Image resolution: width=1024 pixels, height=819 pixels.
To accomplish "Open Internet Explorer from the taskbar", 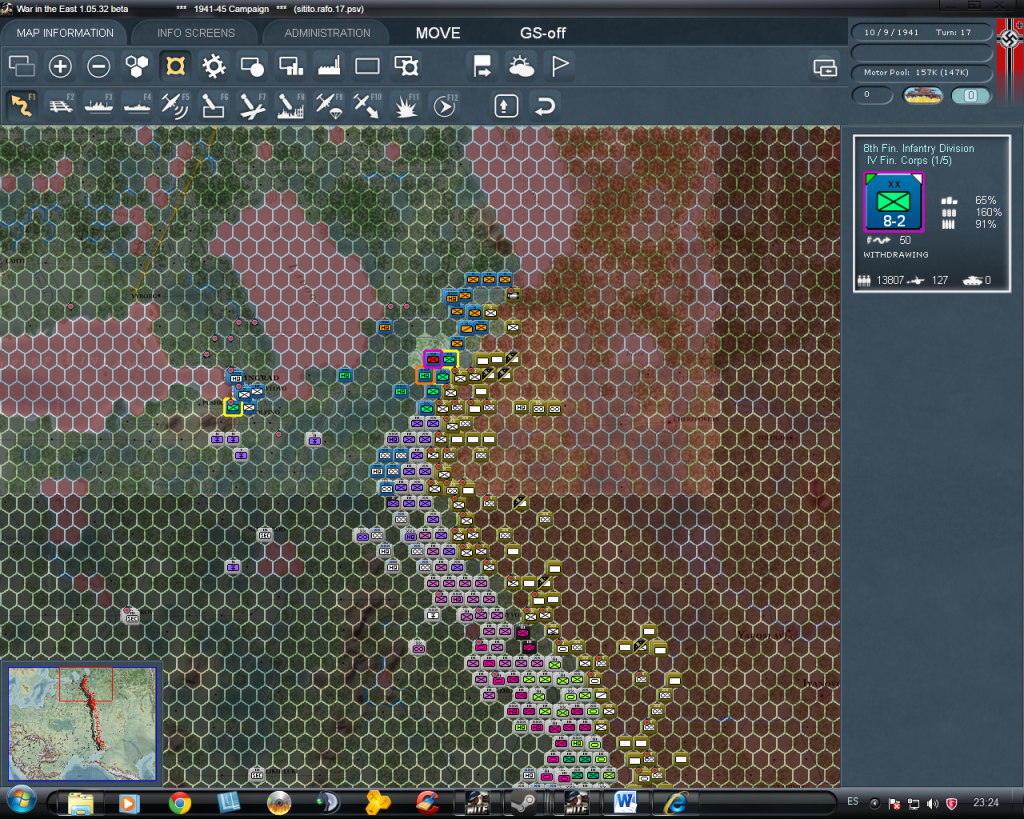I will (x=676, y=803).
